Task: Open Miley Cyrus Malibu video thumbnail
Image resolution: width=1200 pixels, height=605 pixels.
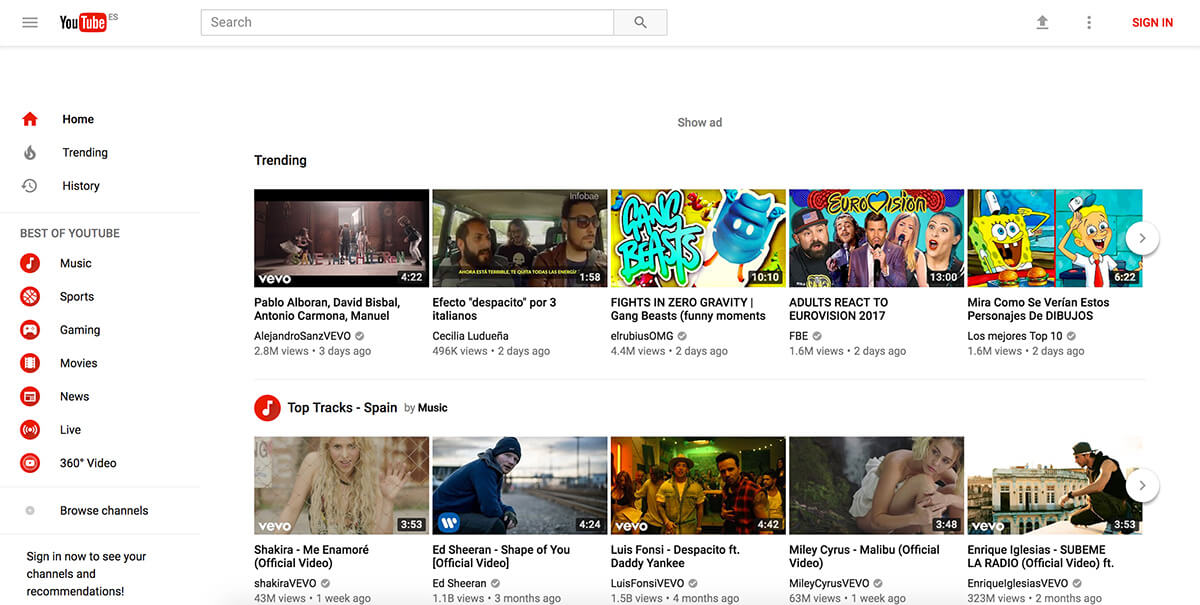Action: click(876, 486)
